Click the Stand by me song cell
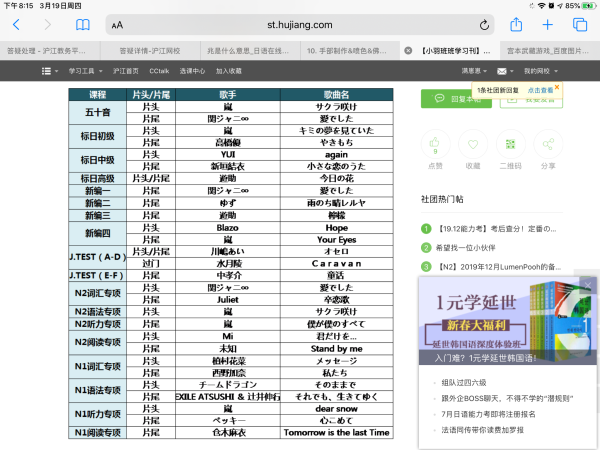Viewport: 600px width, 450px height. click(337, 349)
